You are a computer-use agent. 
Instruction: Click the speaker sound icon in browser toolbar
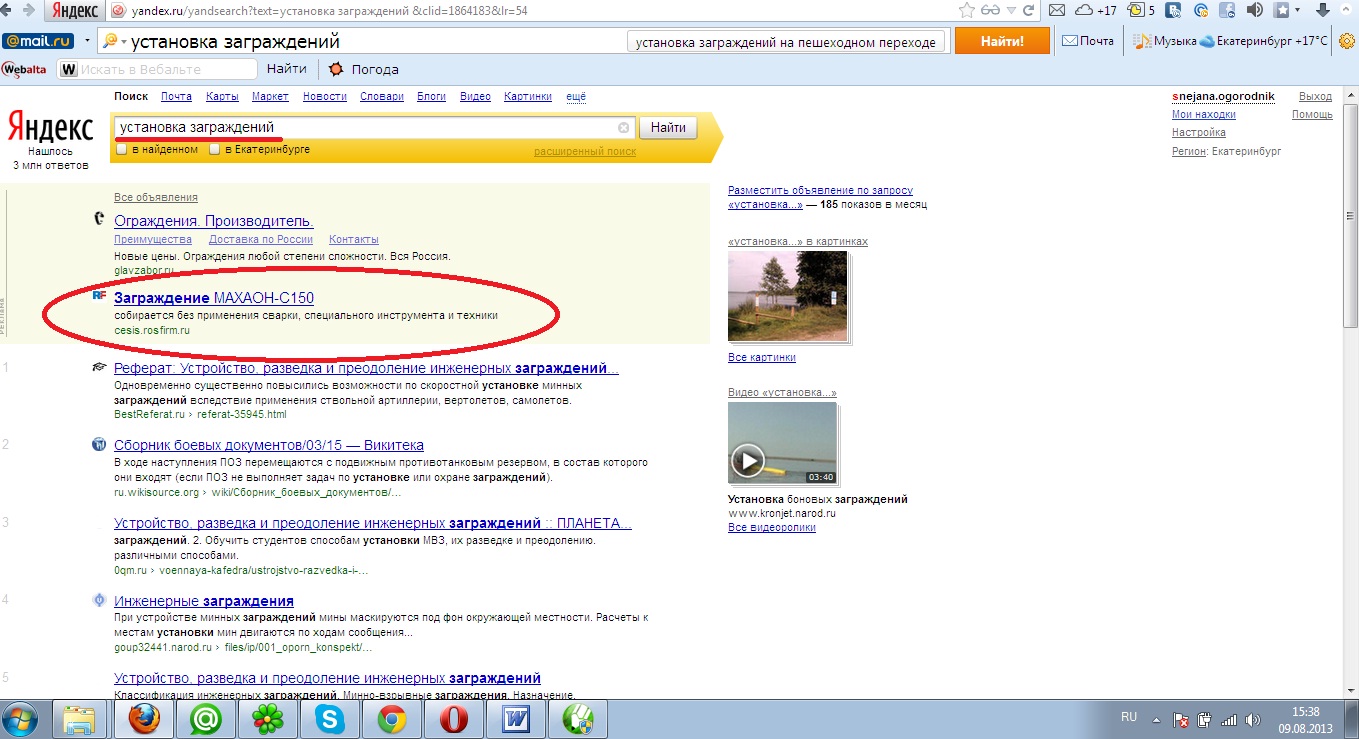point(1255,11)
